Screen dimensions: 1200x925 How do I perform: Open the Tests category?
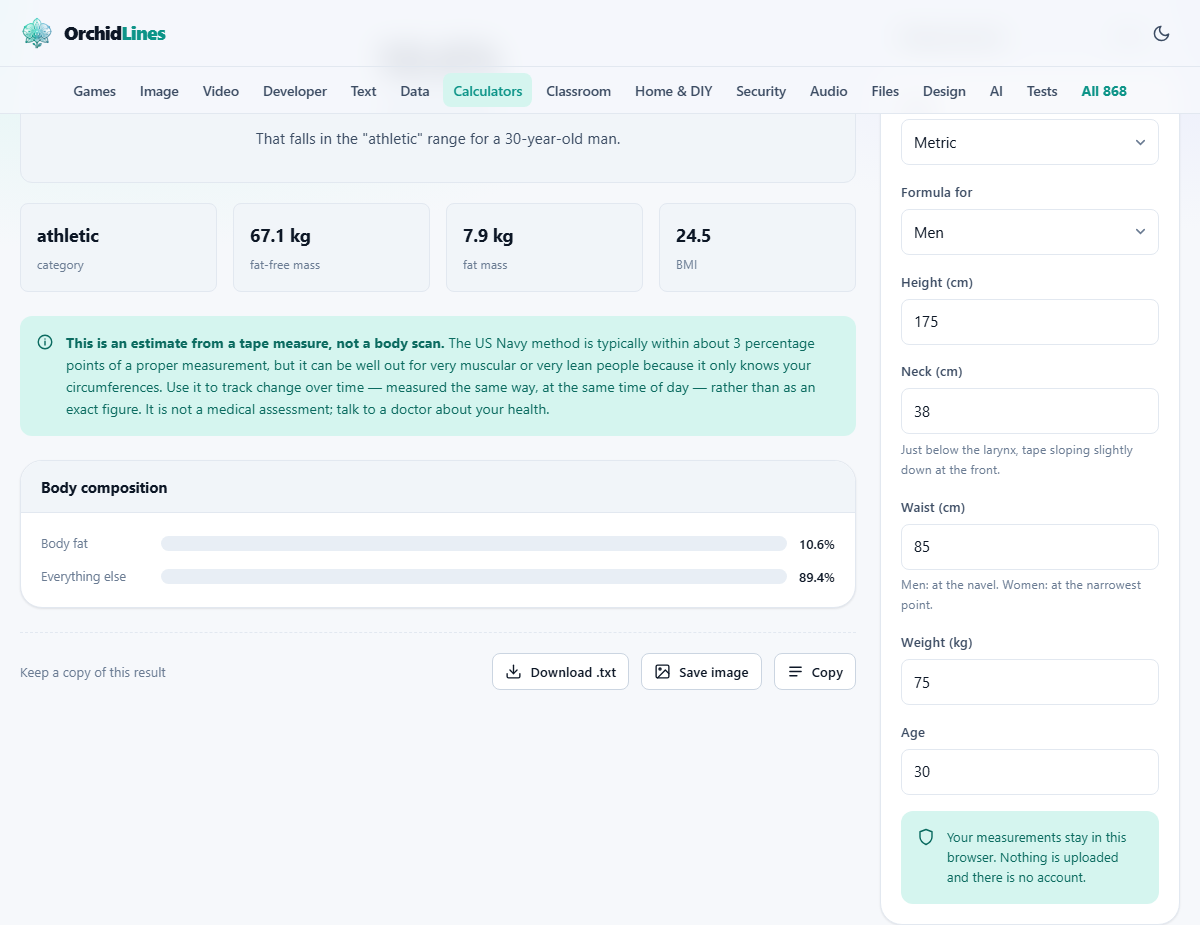(1042, 91)
